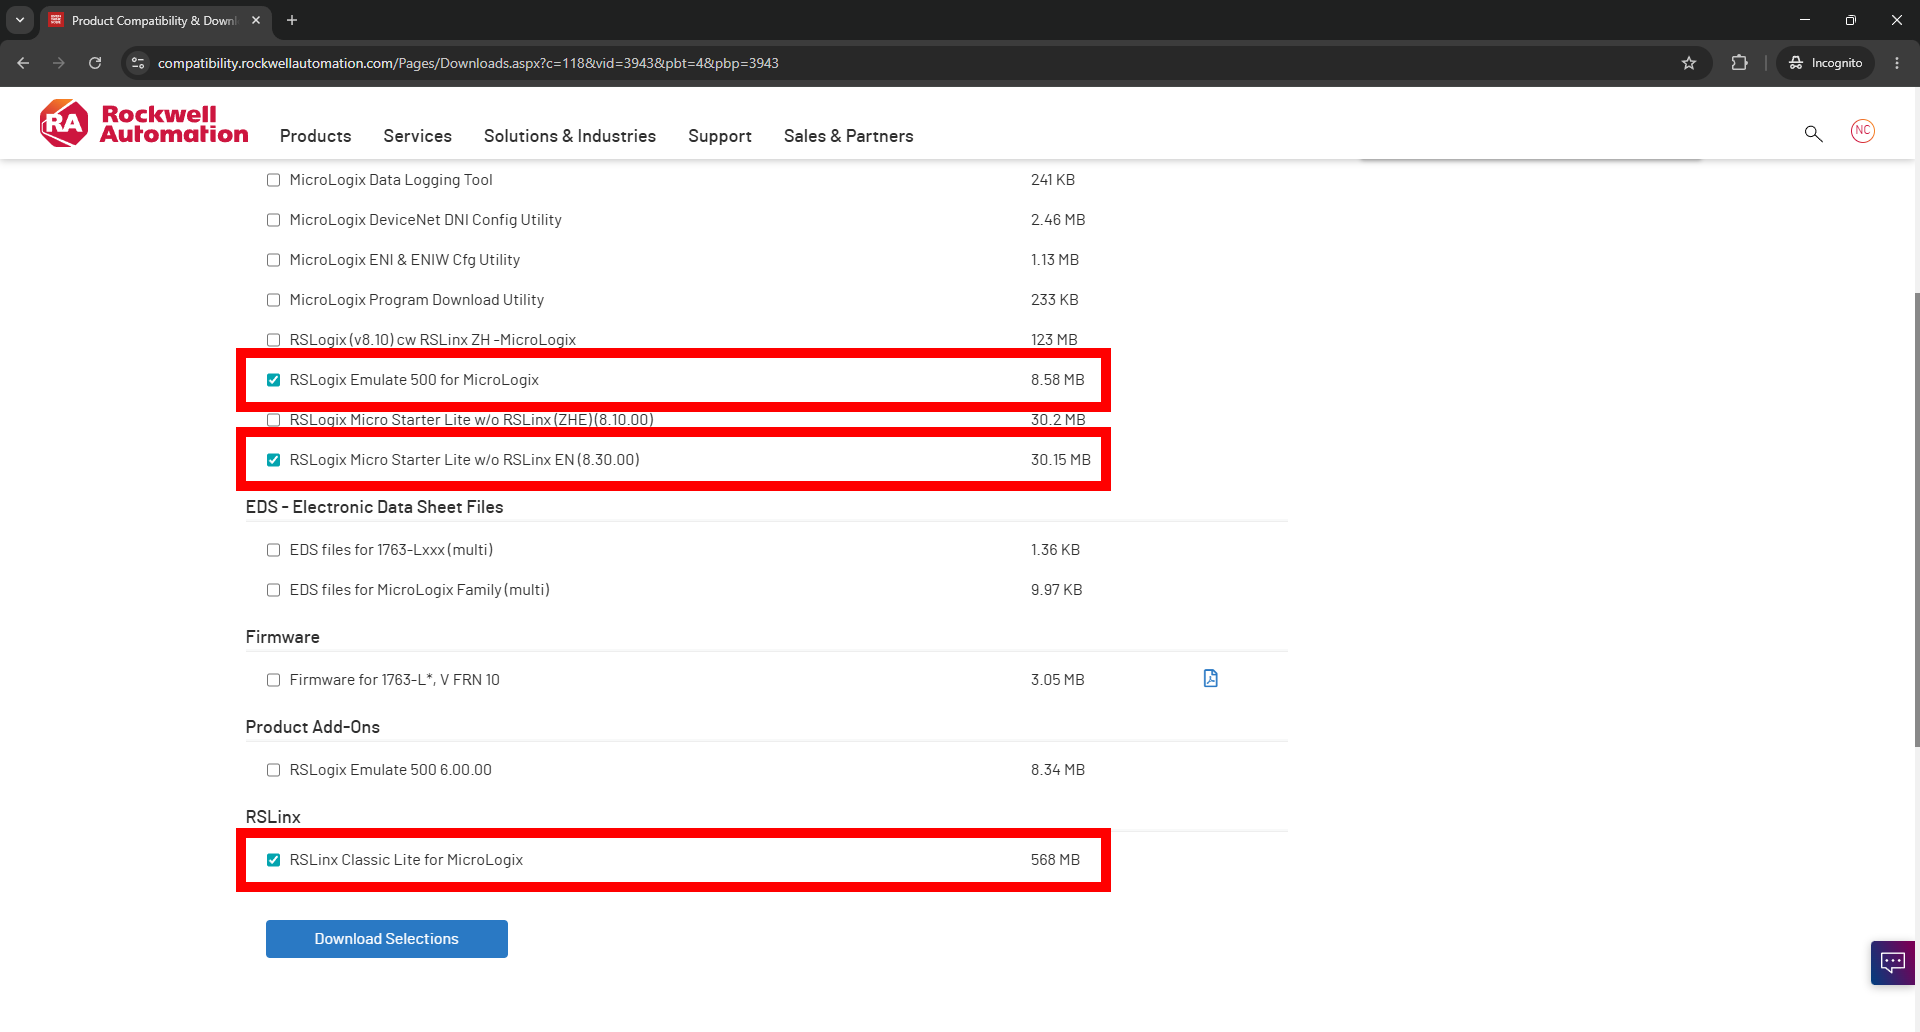Open the Services menu
Viewport: 1920px width, 1032px height.
point(417,136)
